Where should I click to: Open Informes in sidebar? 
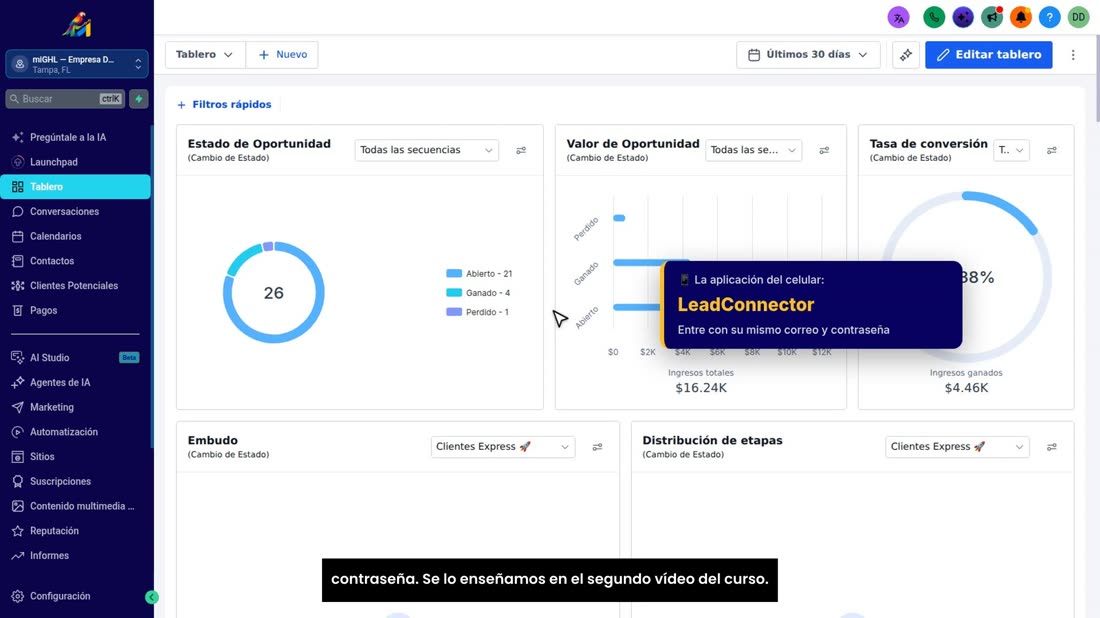point(76,556)
